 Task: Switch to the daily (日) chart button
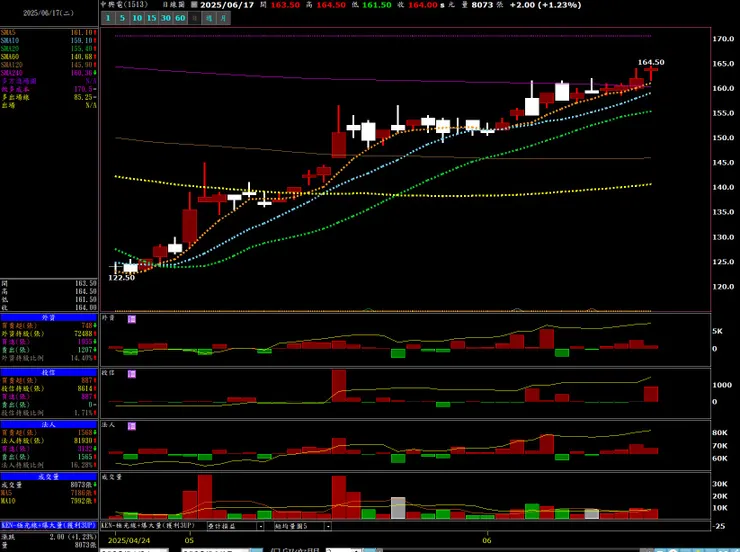point(194,18)
